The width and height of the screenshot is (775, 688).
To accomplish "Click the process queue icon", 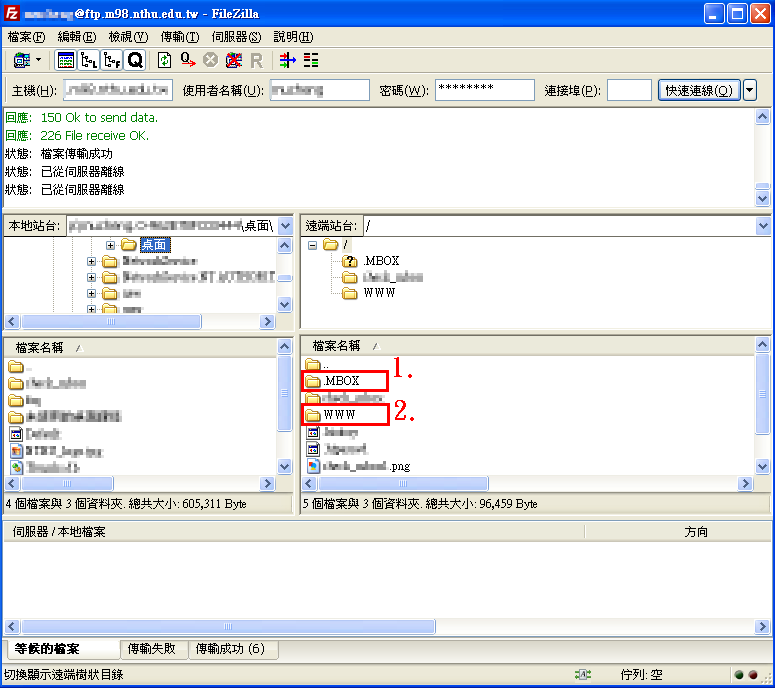I will pyautogui.click(x=187, y=60).
